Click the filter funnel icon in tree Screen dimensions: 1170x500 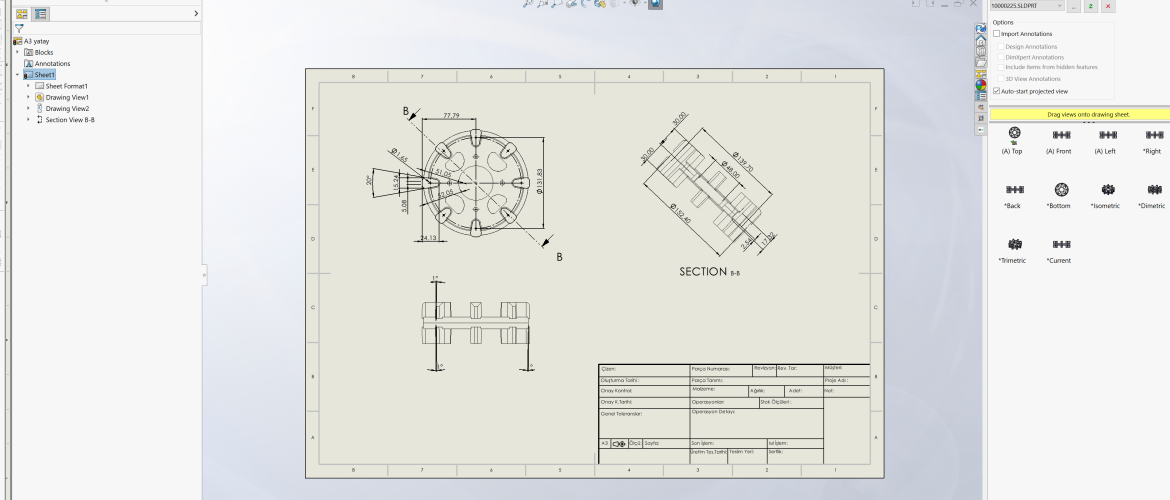pos(18,29)
